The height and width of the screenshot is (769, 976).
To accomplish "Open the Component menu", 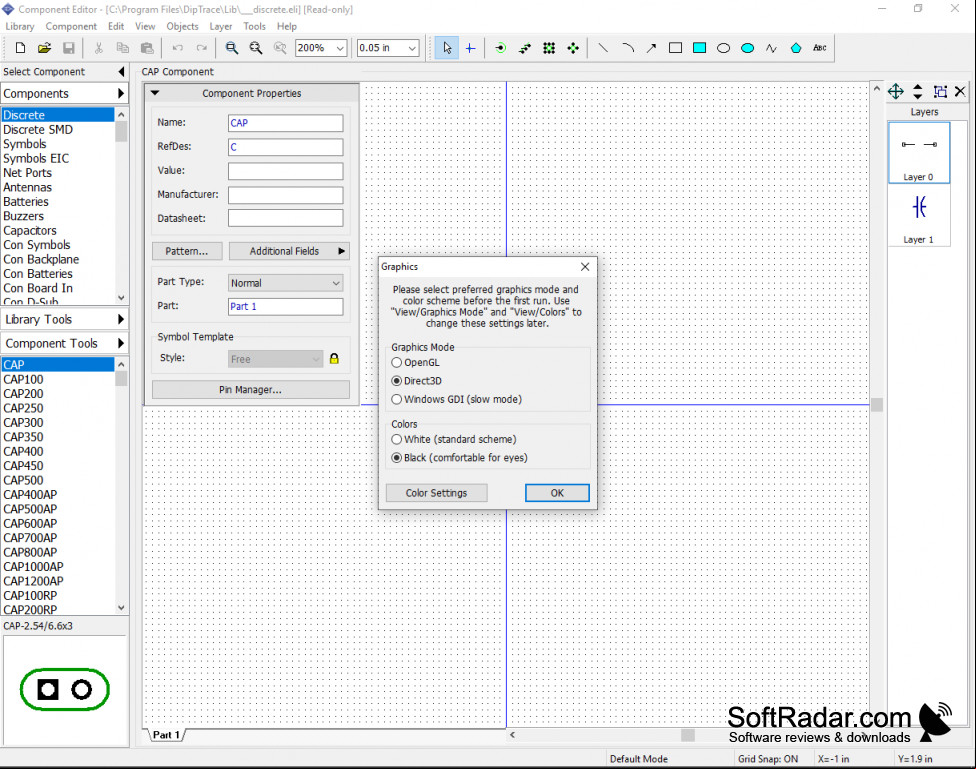I will [x=71, y=26].
